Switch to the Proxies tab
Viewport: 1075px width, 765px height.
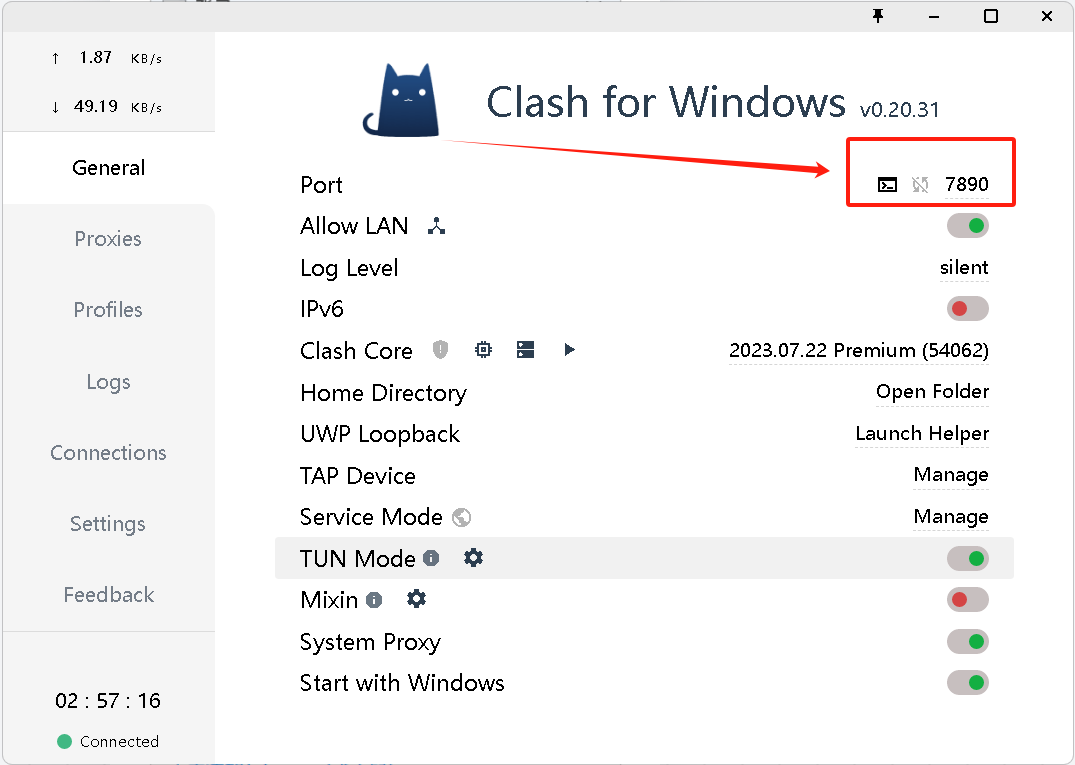coord(108,239)
